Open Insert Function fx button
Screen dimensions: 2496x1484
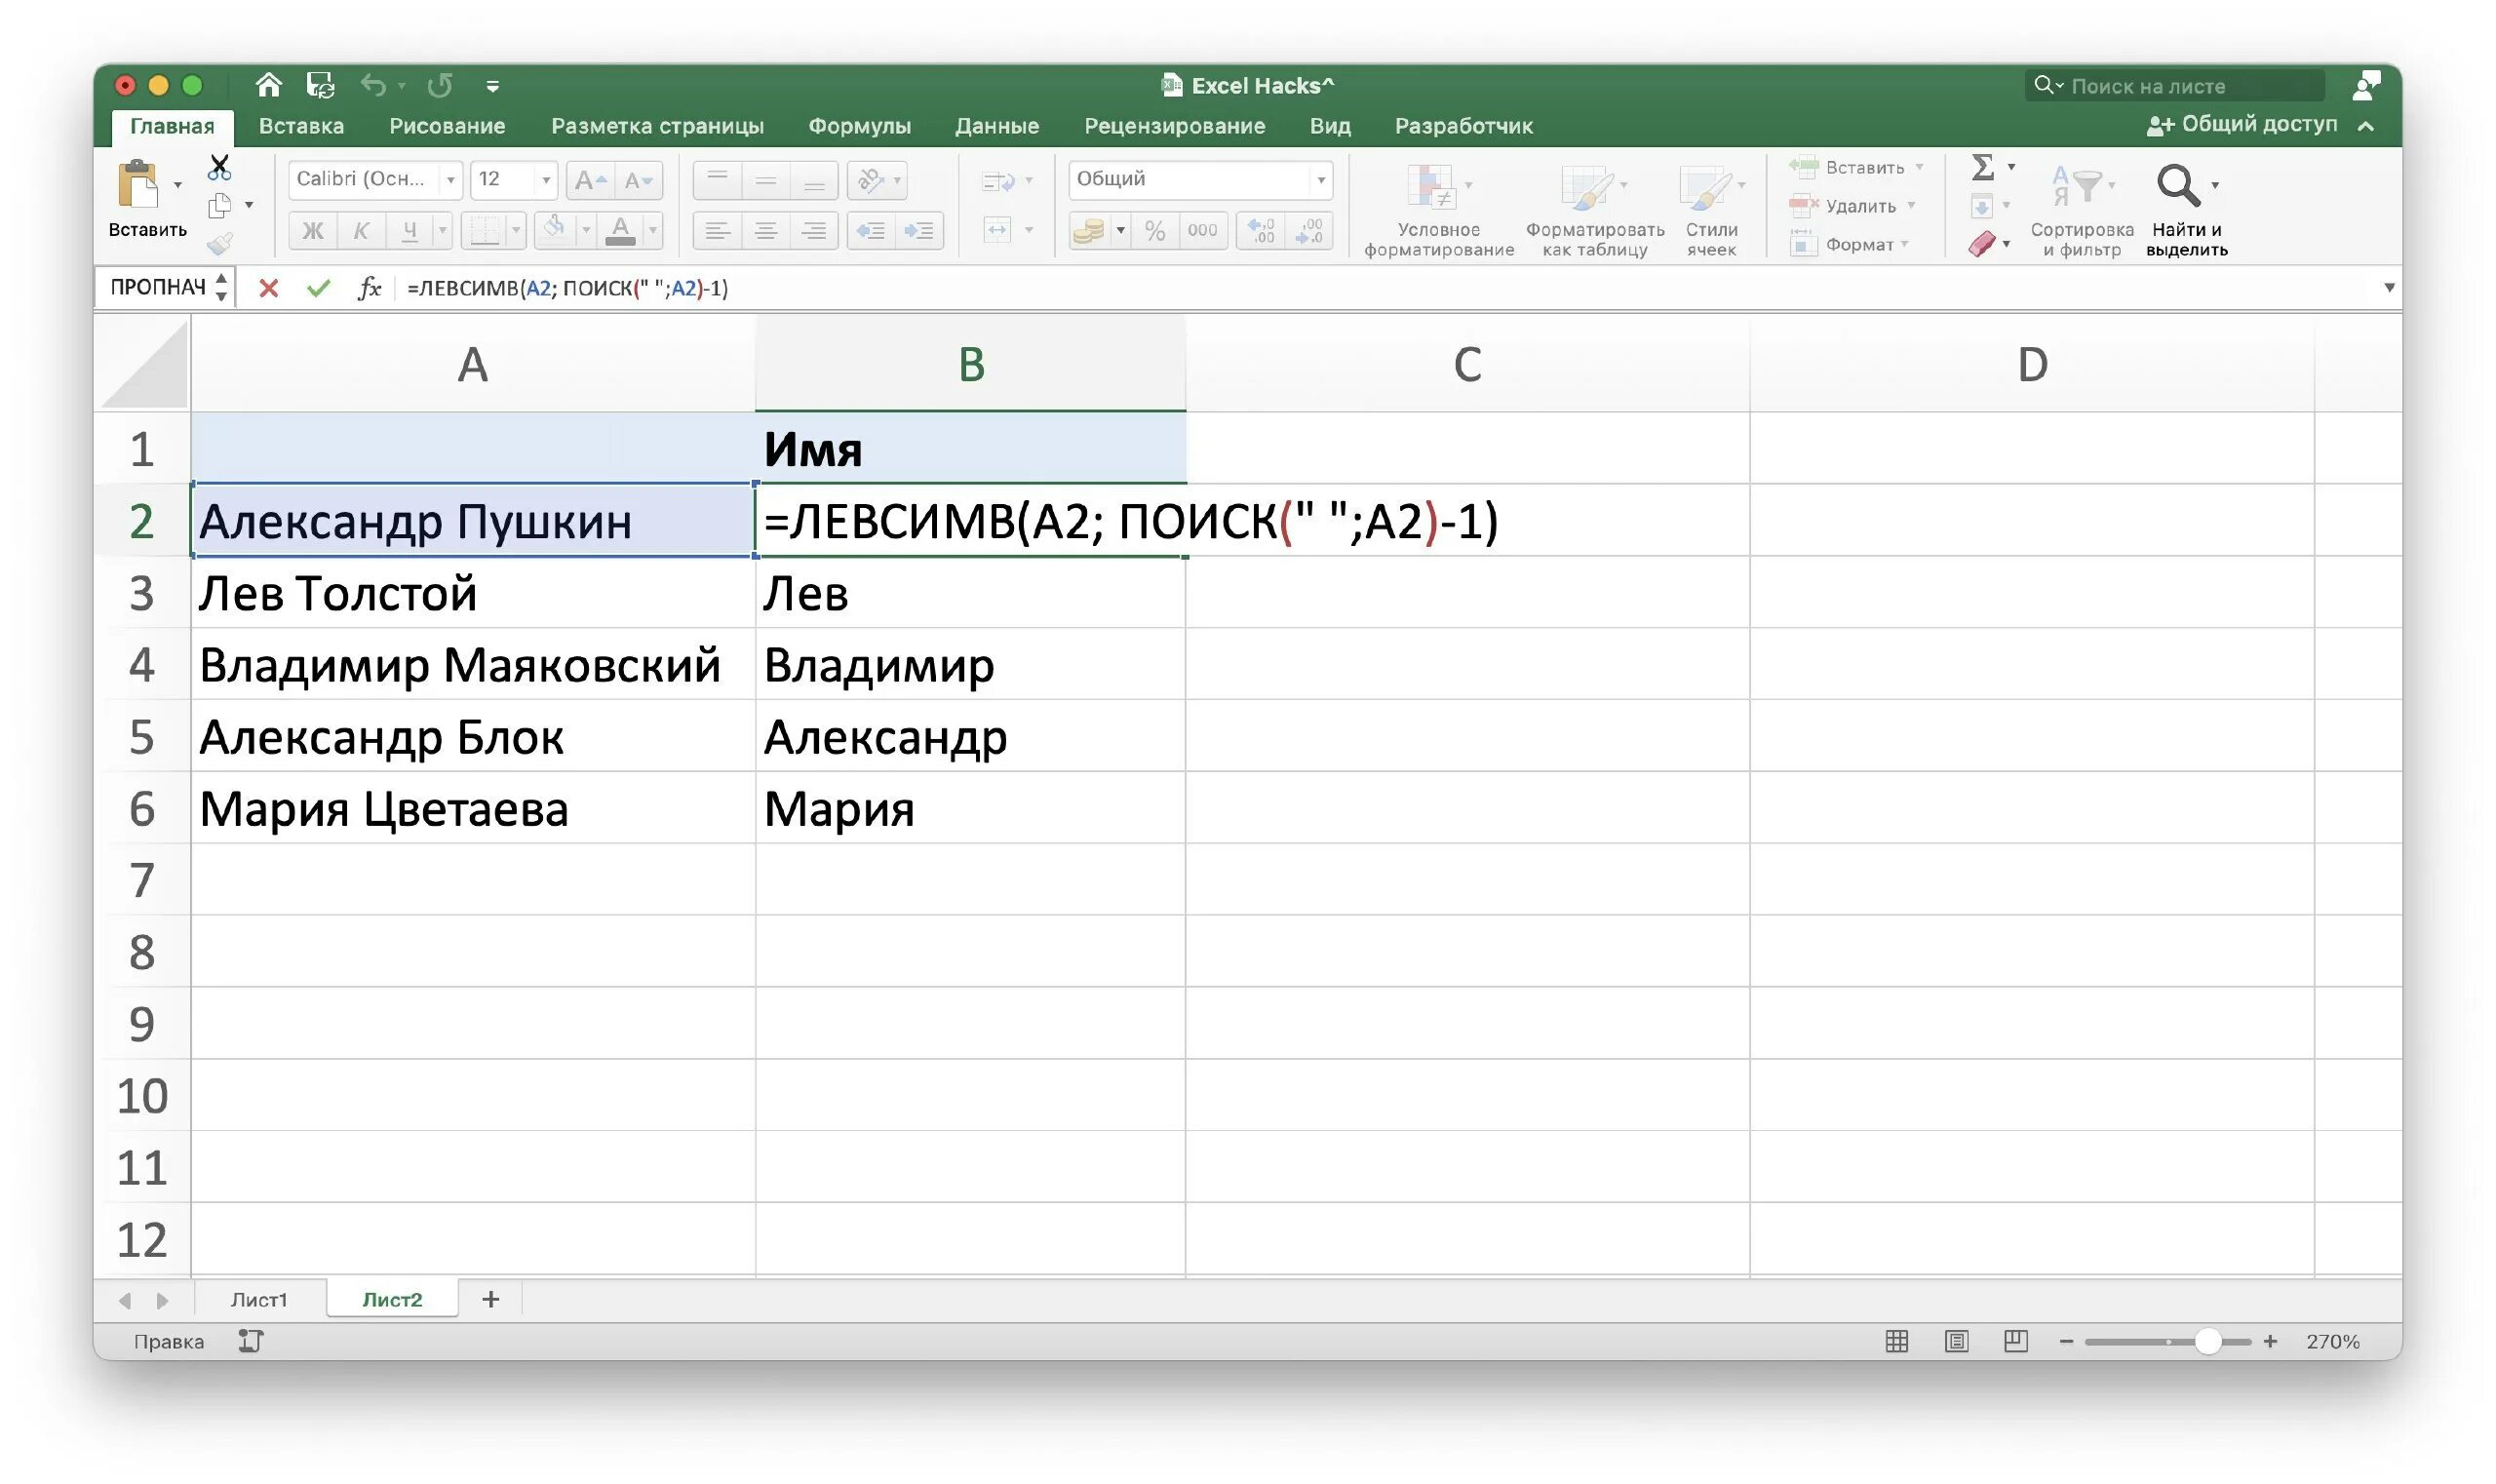(x=369, y=289)
